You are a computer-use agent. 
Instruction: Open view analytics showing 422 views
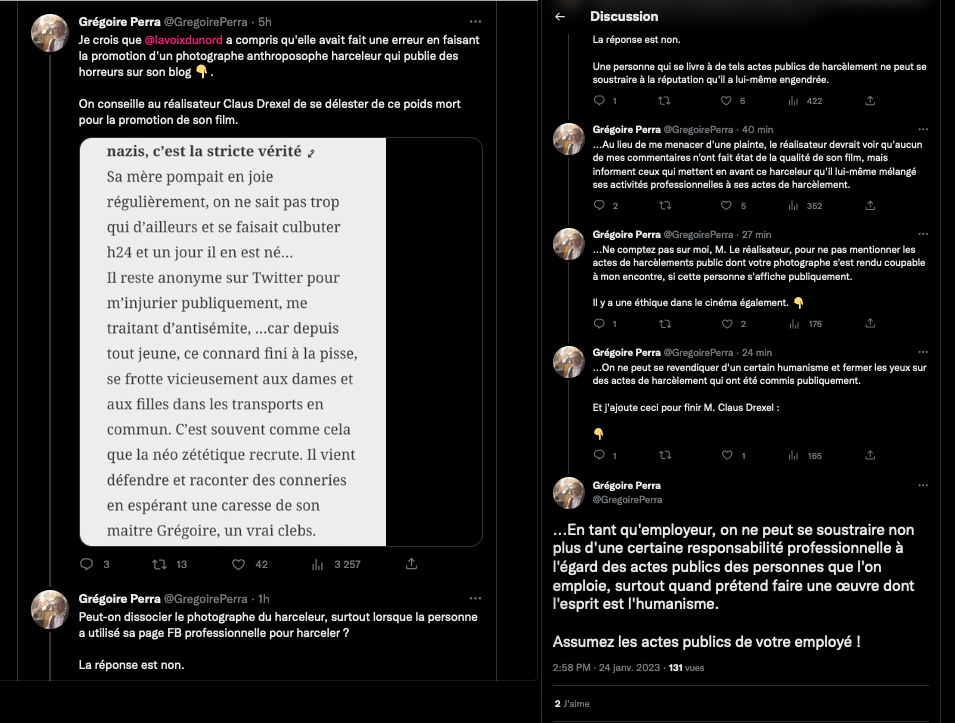pyautogui.click(x=793, y=101)
